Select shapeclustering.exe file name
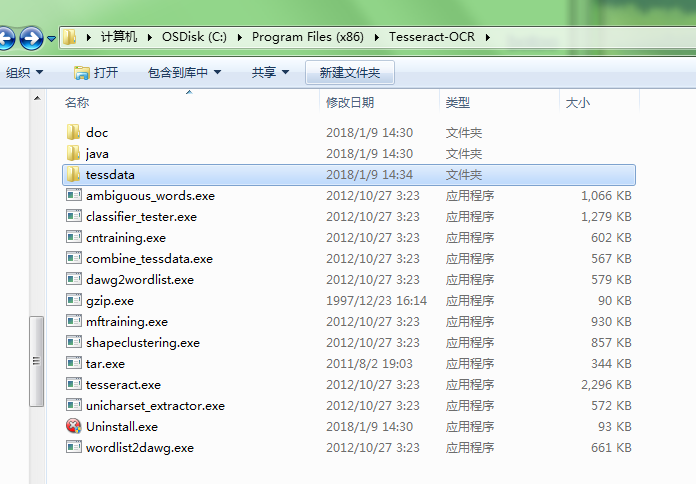 (x=143, y=343)
